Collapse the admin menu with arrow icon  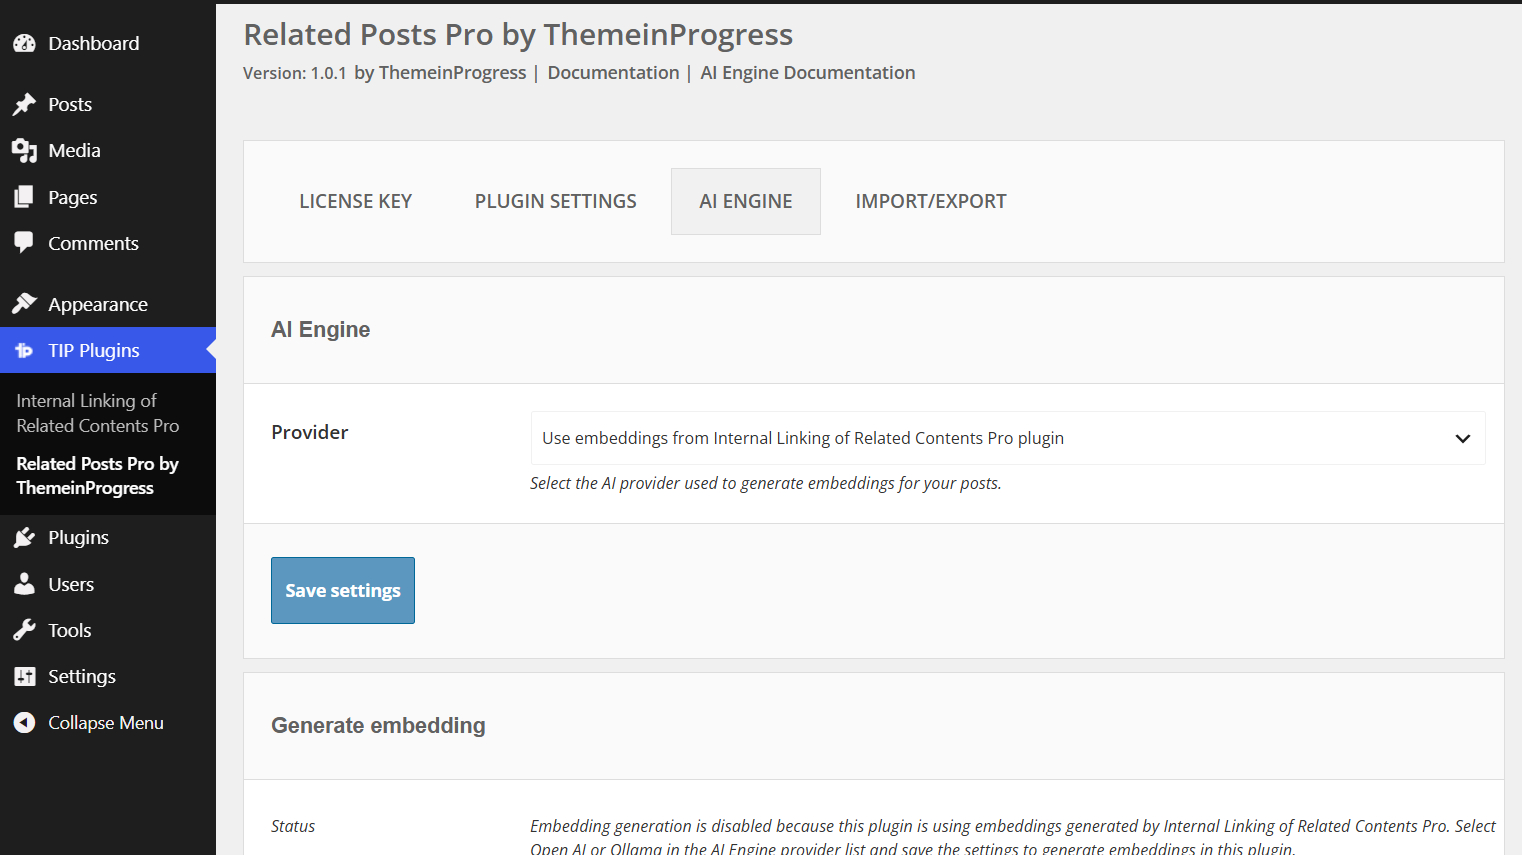pyautogui.click(x=24, y=722)
